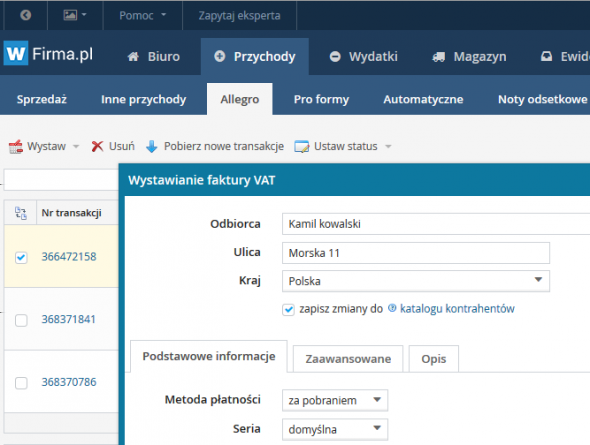The width and height of the screenshot is (590, 445).
Task: Switch to the Przychody section
Action: tap(255, 56)
